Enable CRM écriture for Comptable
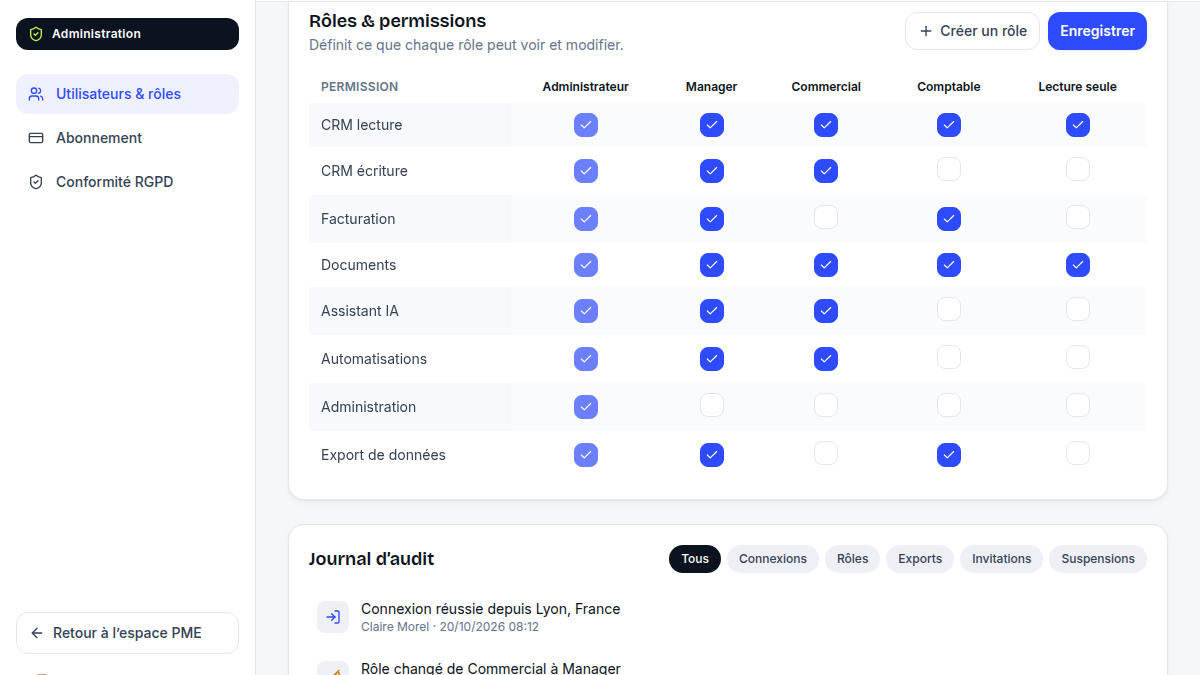Viewport: 1200px width, 675px height. coord(949,170)
